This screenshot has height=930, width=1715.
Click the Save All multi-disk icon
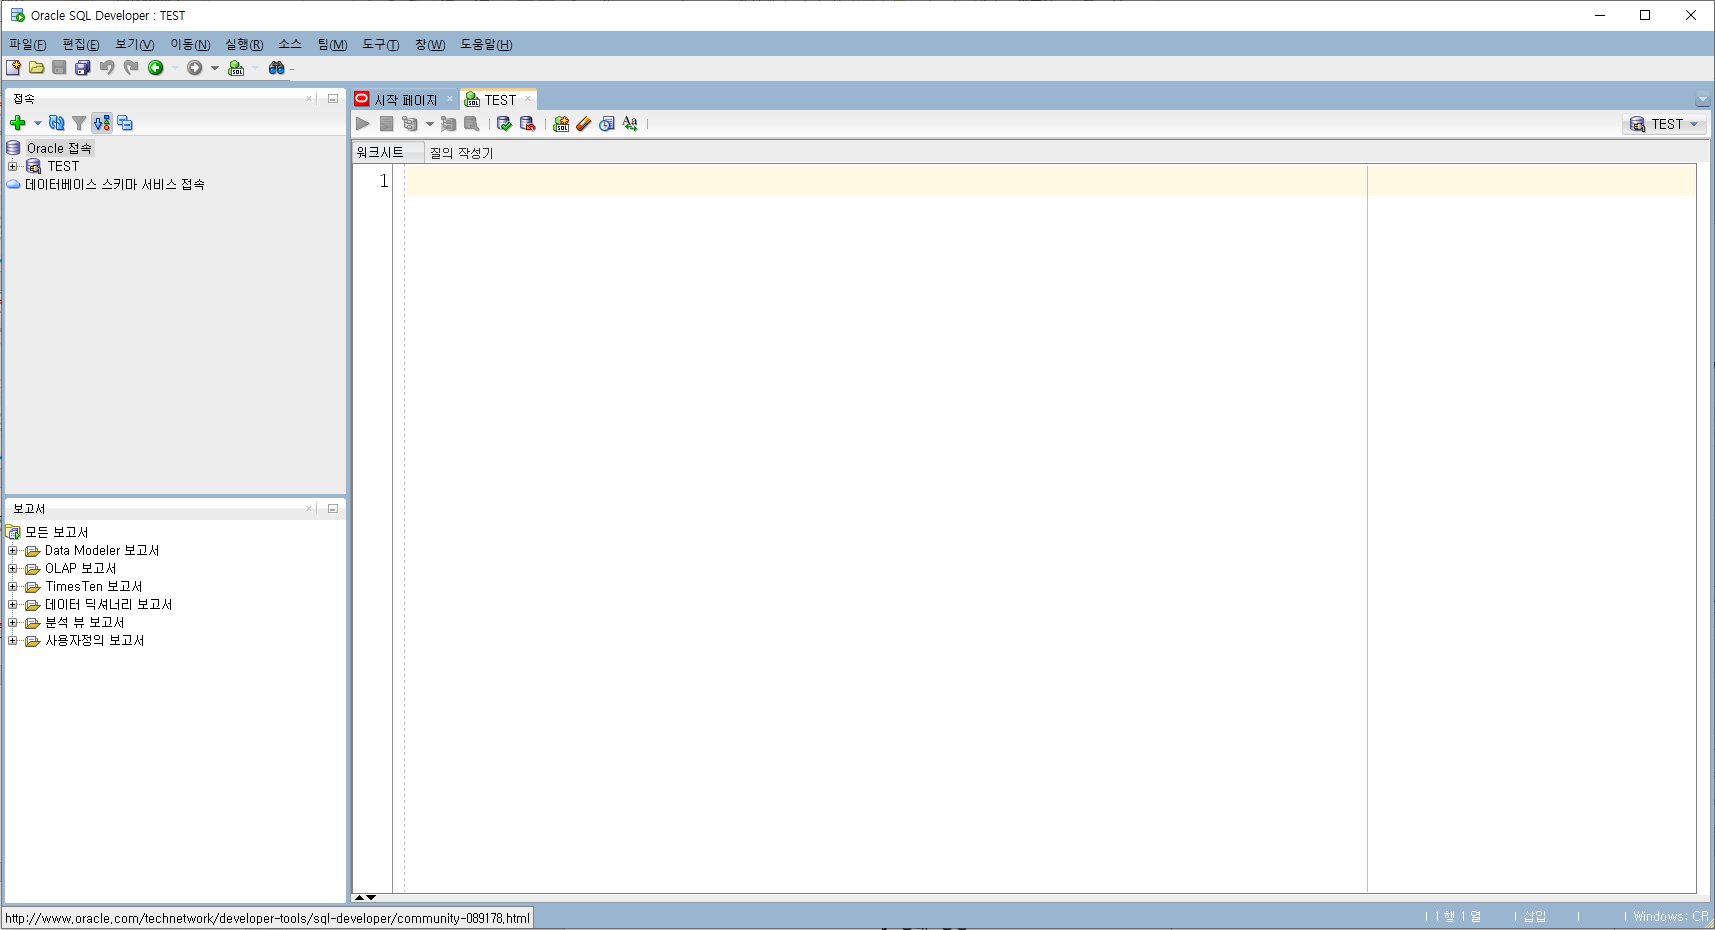pyautogui.click(x=83, y=68)
